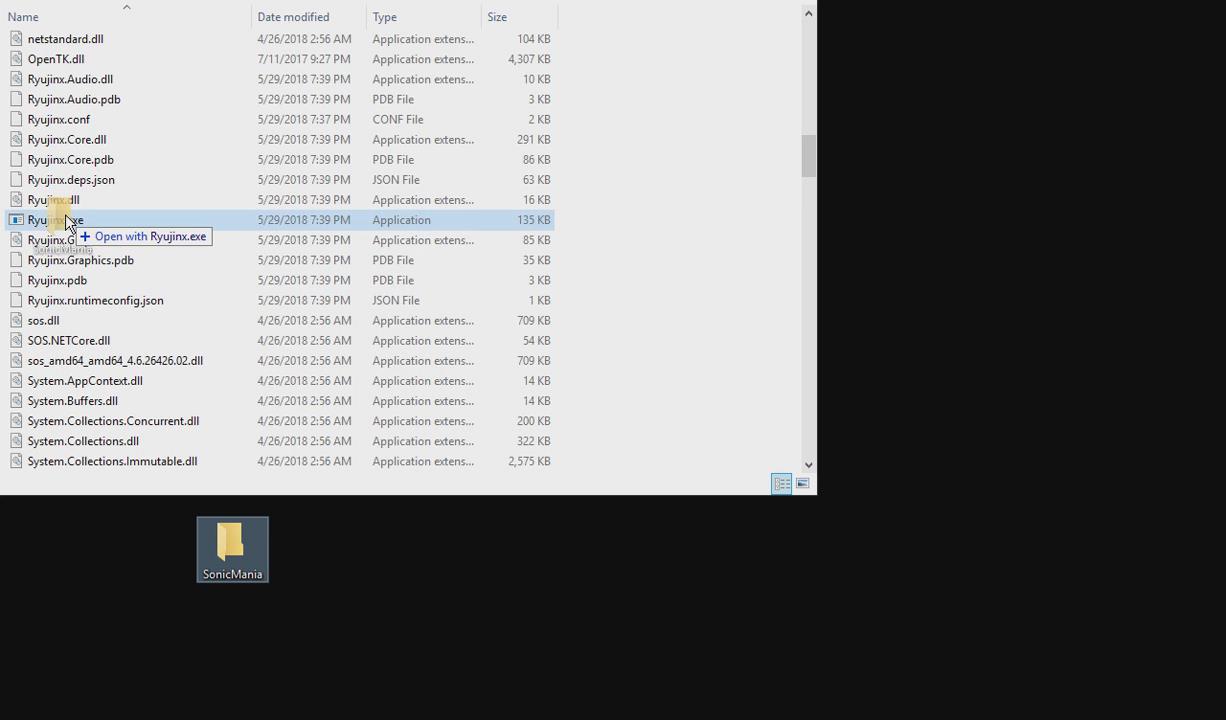Image resolution: width=1226 pixels, height=720 pixels.
Task: Select the SonicMania folder on desktop
Action: tap(232, 549)
